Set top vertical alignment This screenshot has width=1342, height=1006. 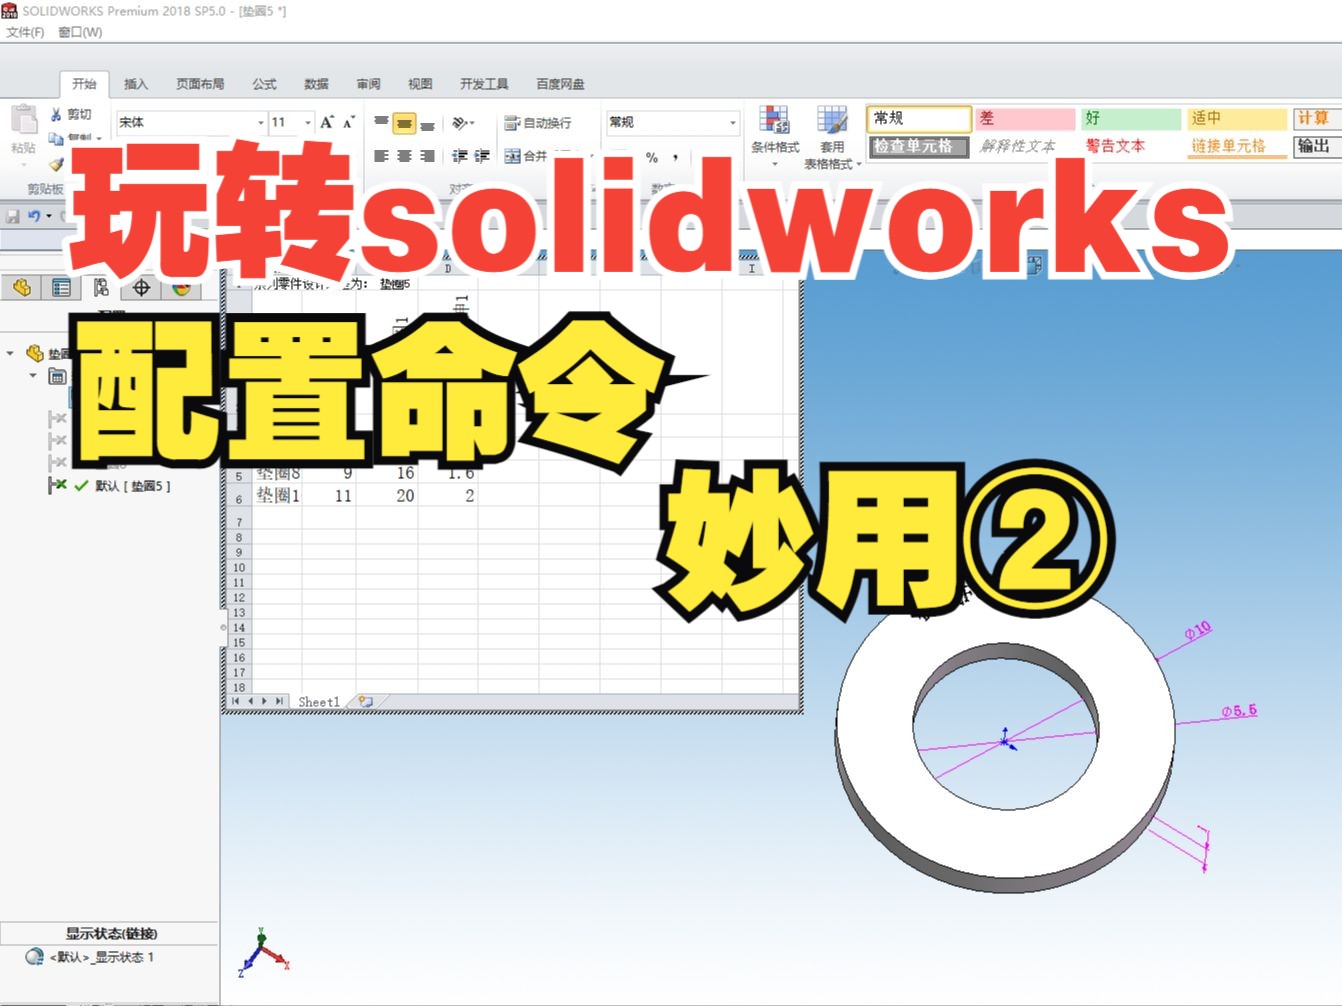tap(381, 122)
